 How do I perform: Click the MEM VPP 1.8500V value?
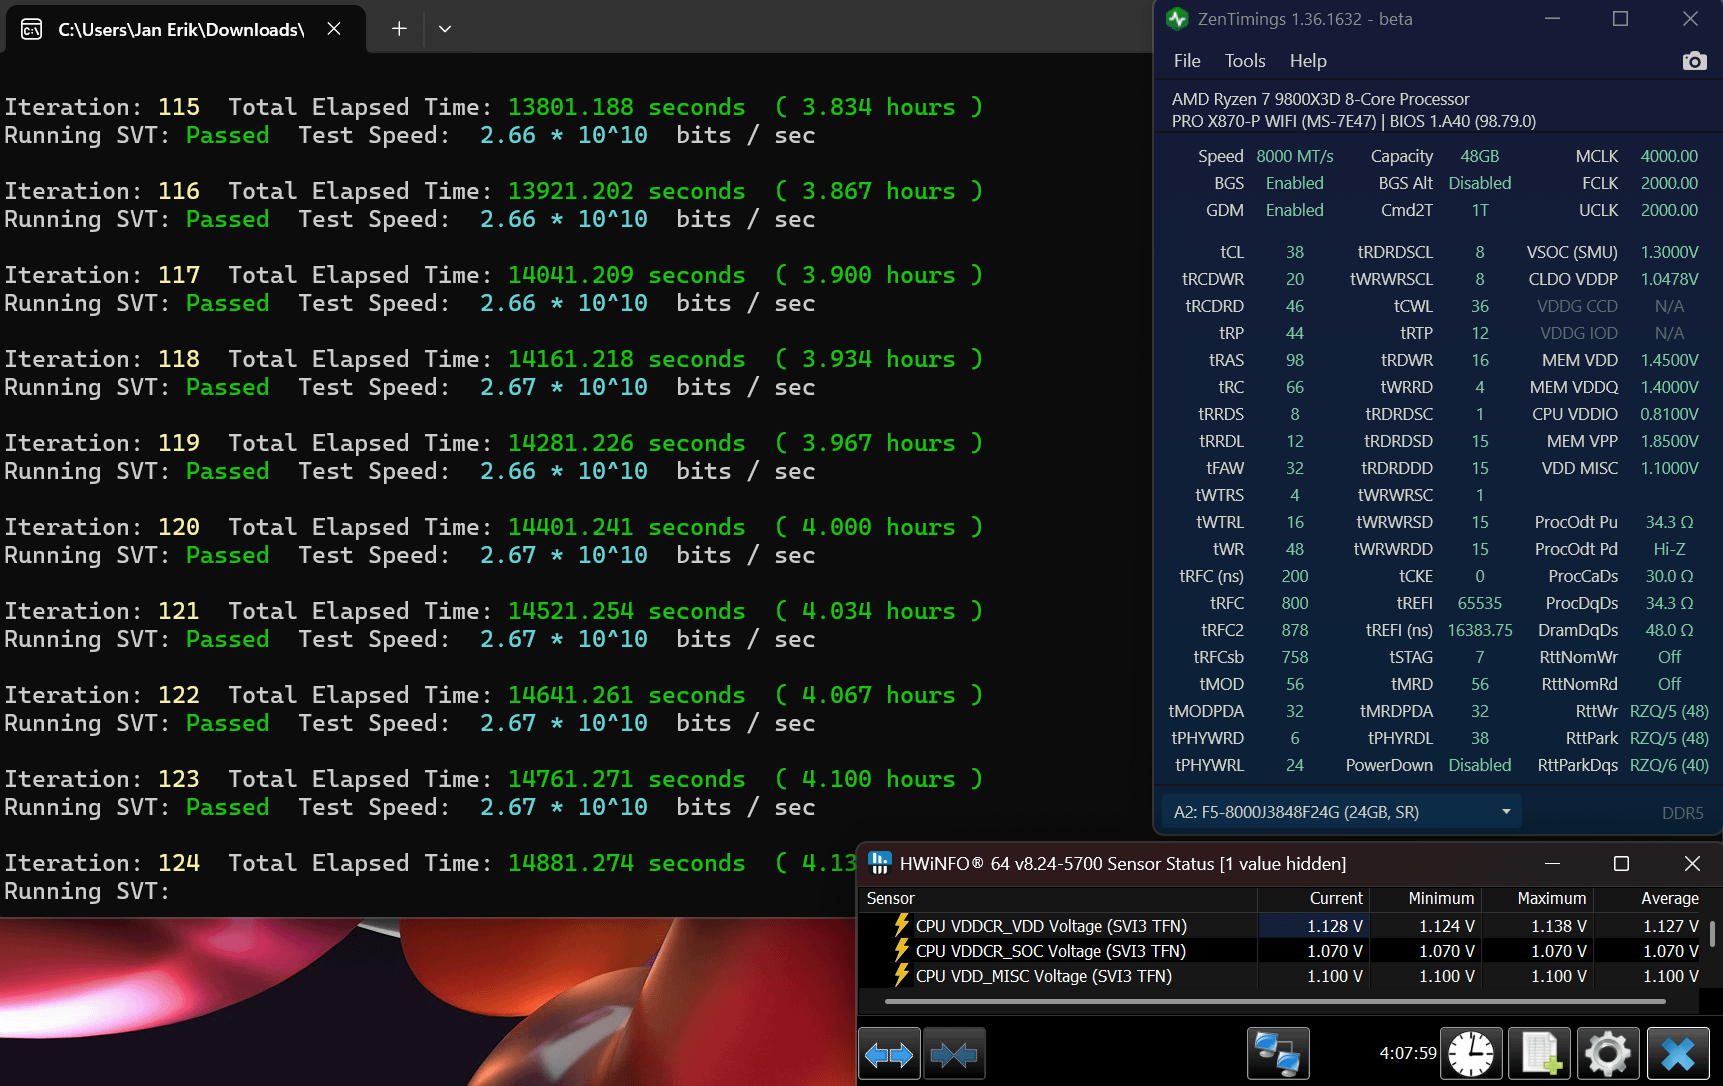point(1669,441)
